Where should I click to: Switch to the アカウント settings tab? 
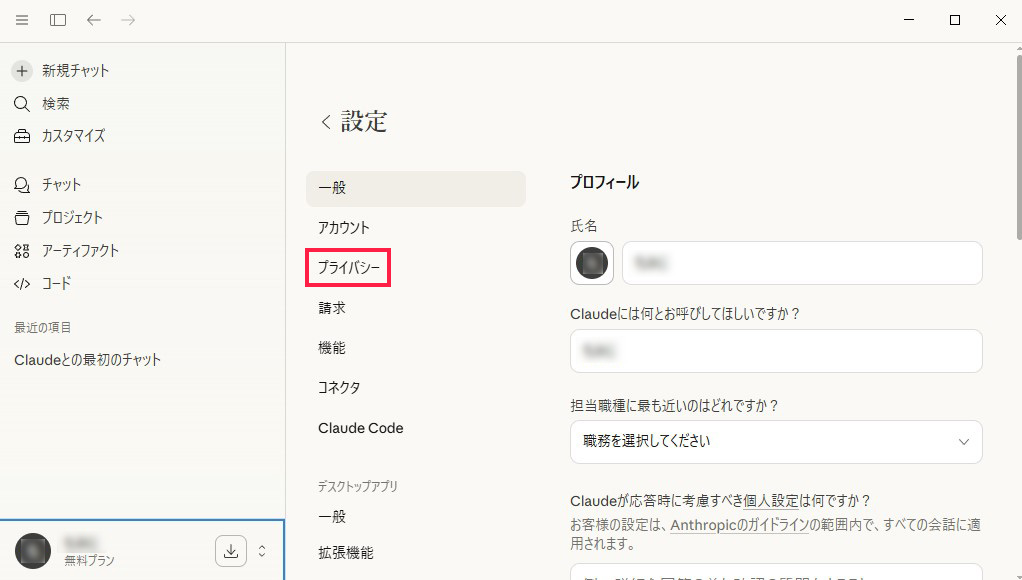[344, 228]
